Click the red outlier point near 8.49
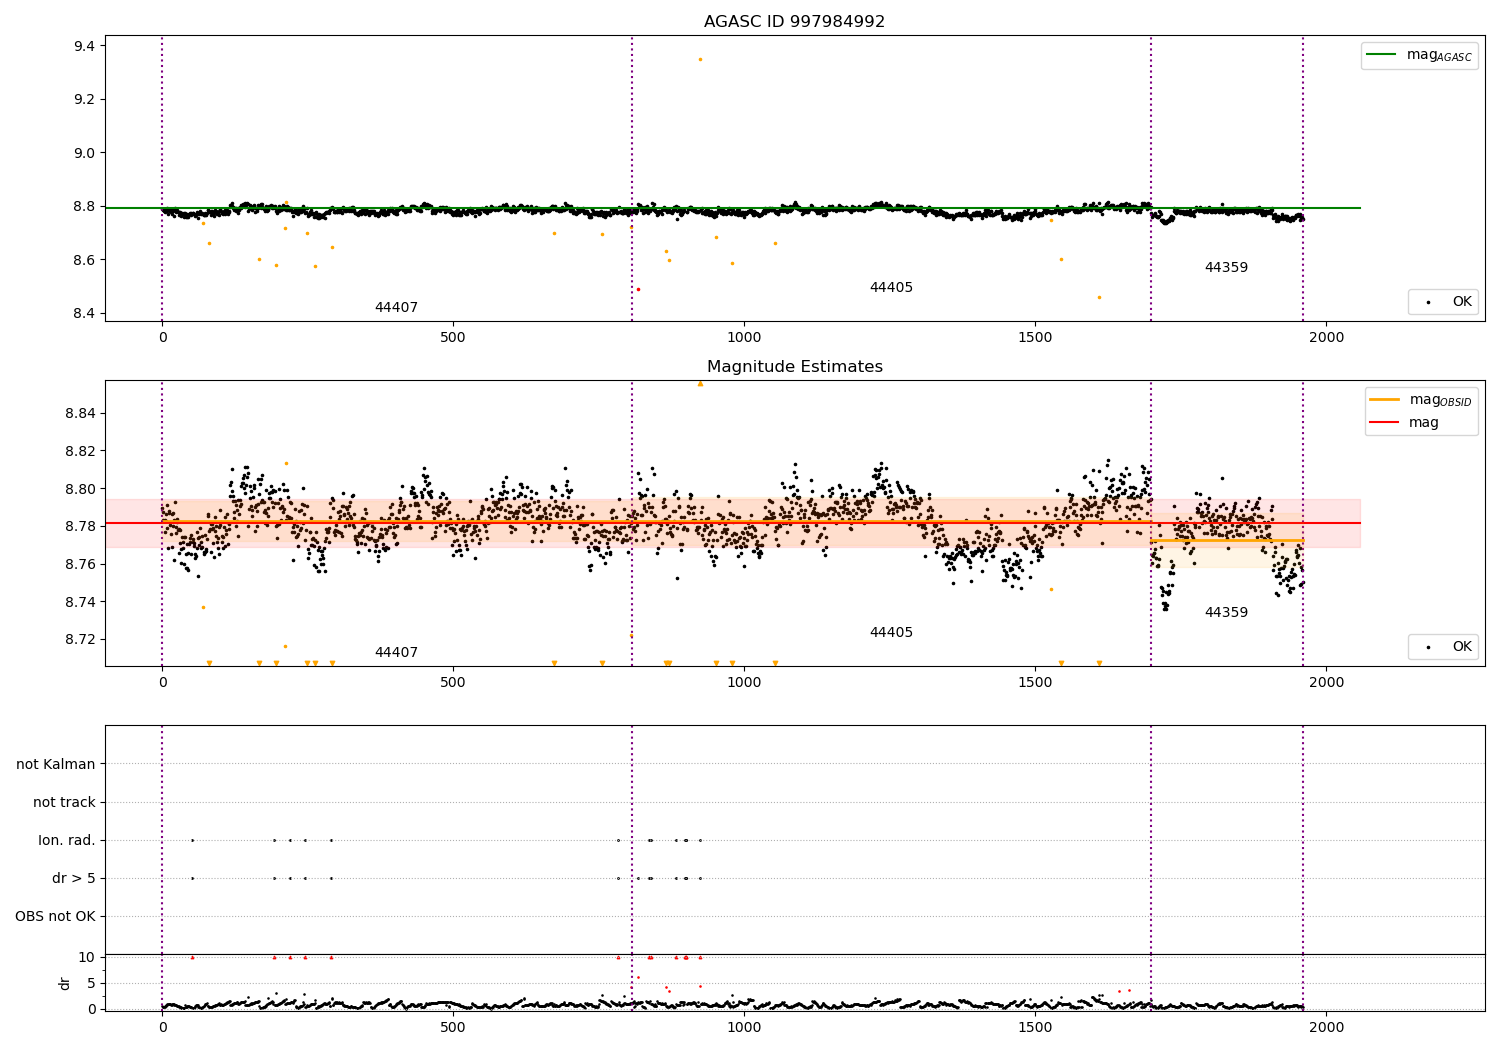1500x1050 pixels. coord(638,289)
